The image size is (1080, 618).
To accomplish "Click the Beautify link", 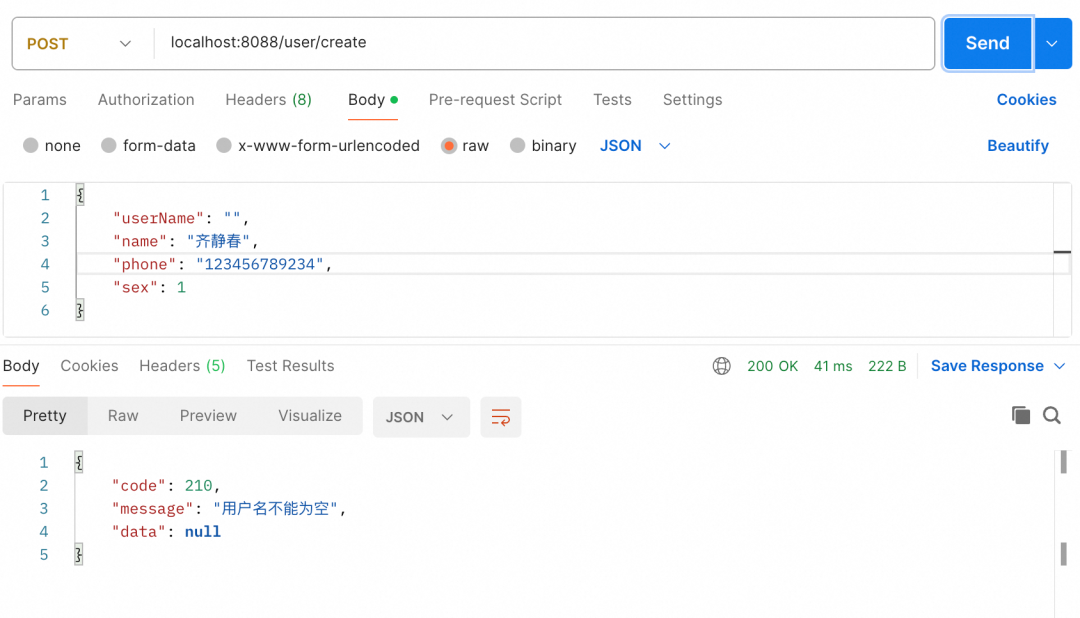I will click(1017, 146).
